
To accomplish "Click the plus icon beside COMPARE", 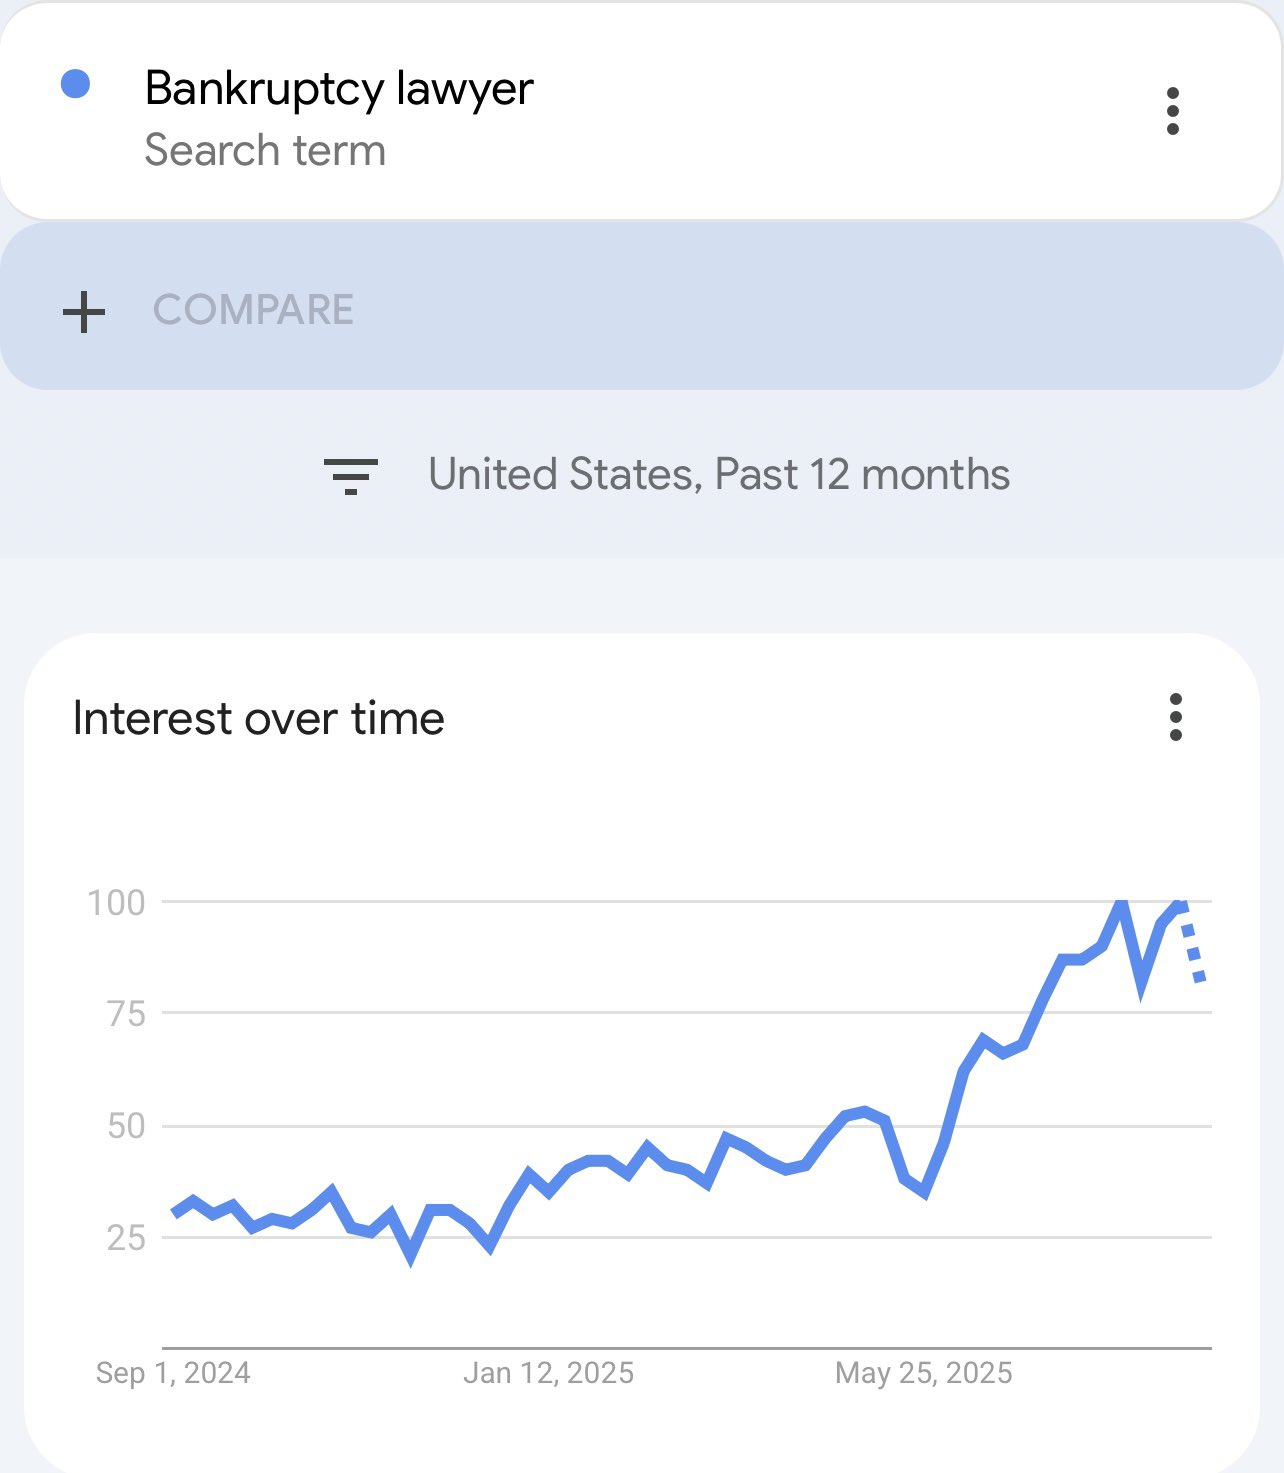I will [x=84, y=311].
